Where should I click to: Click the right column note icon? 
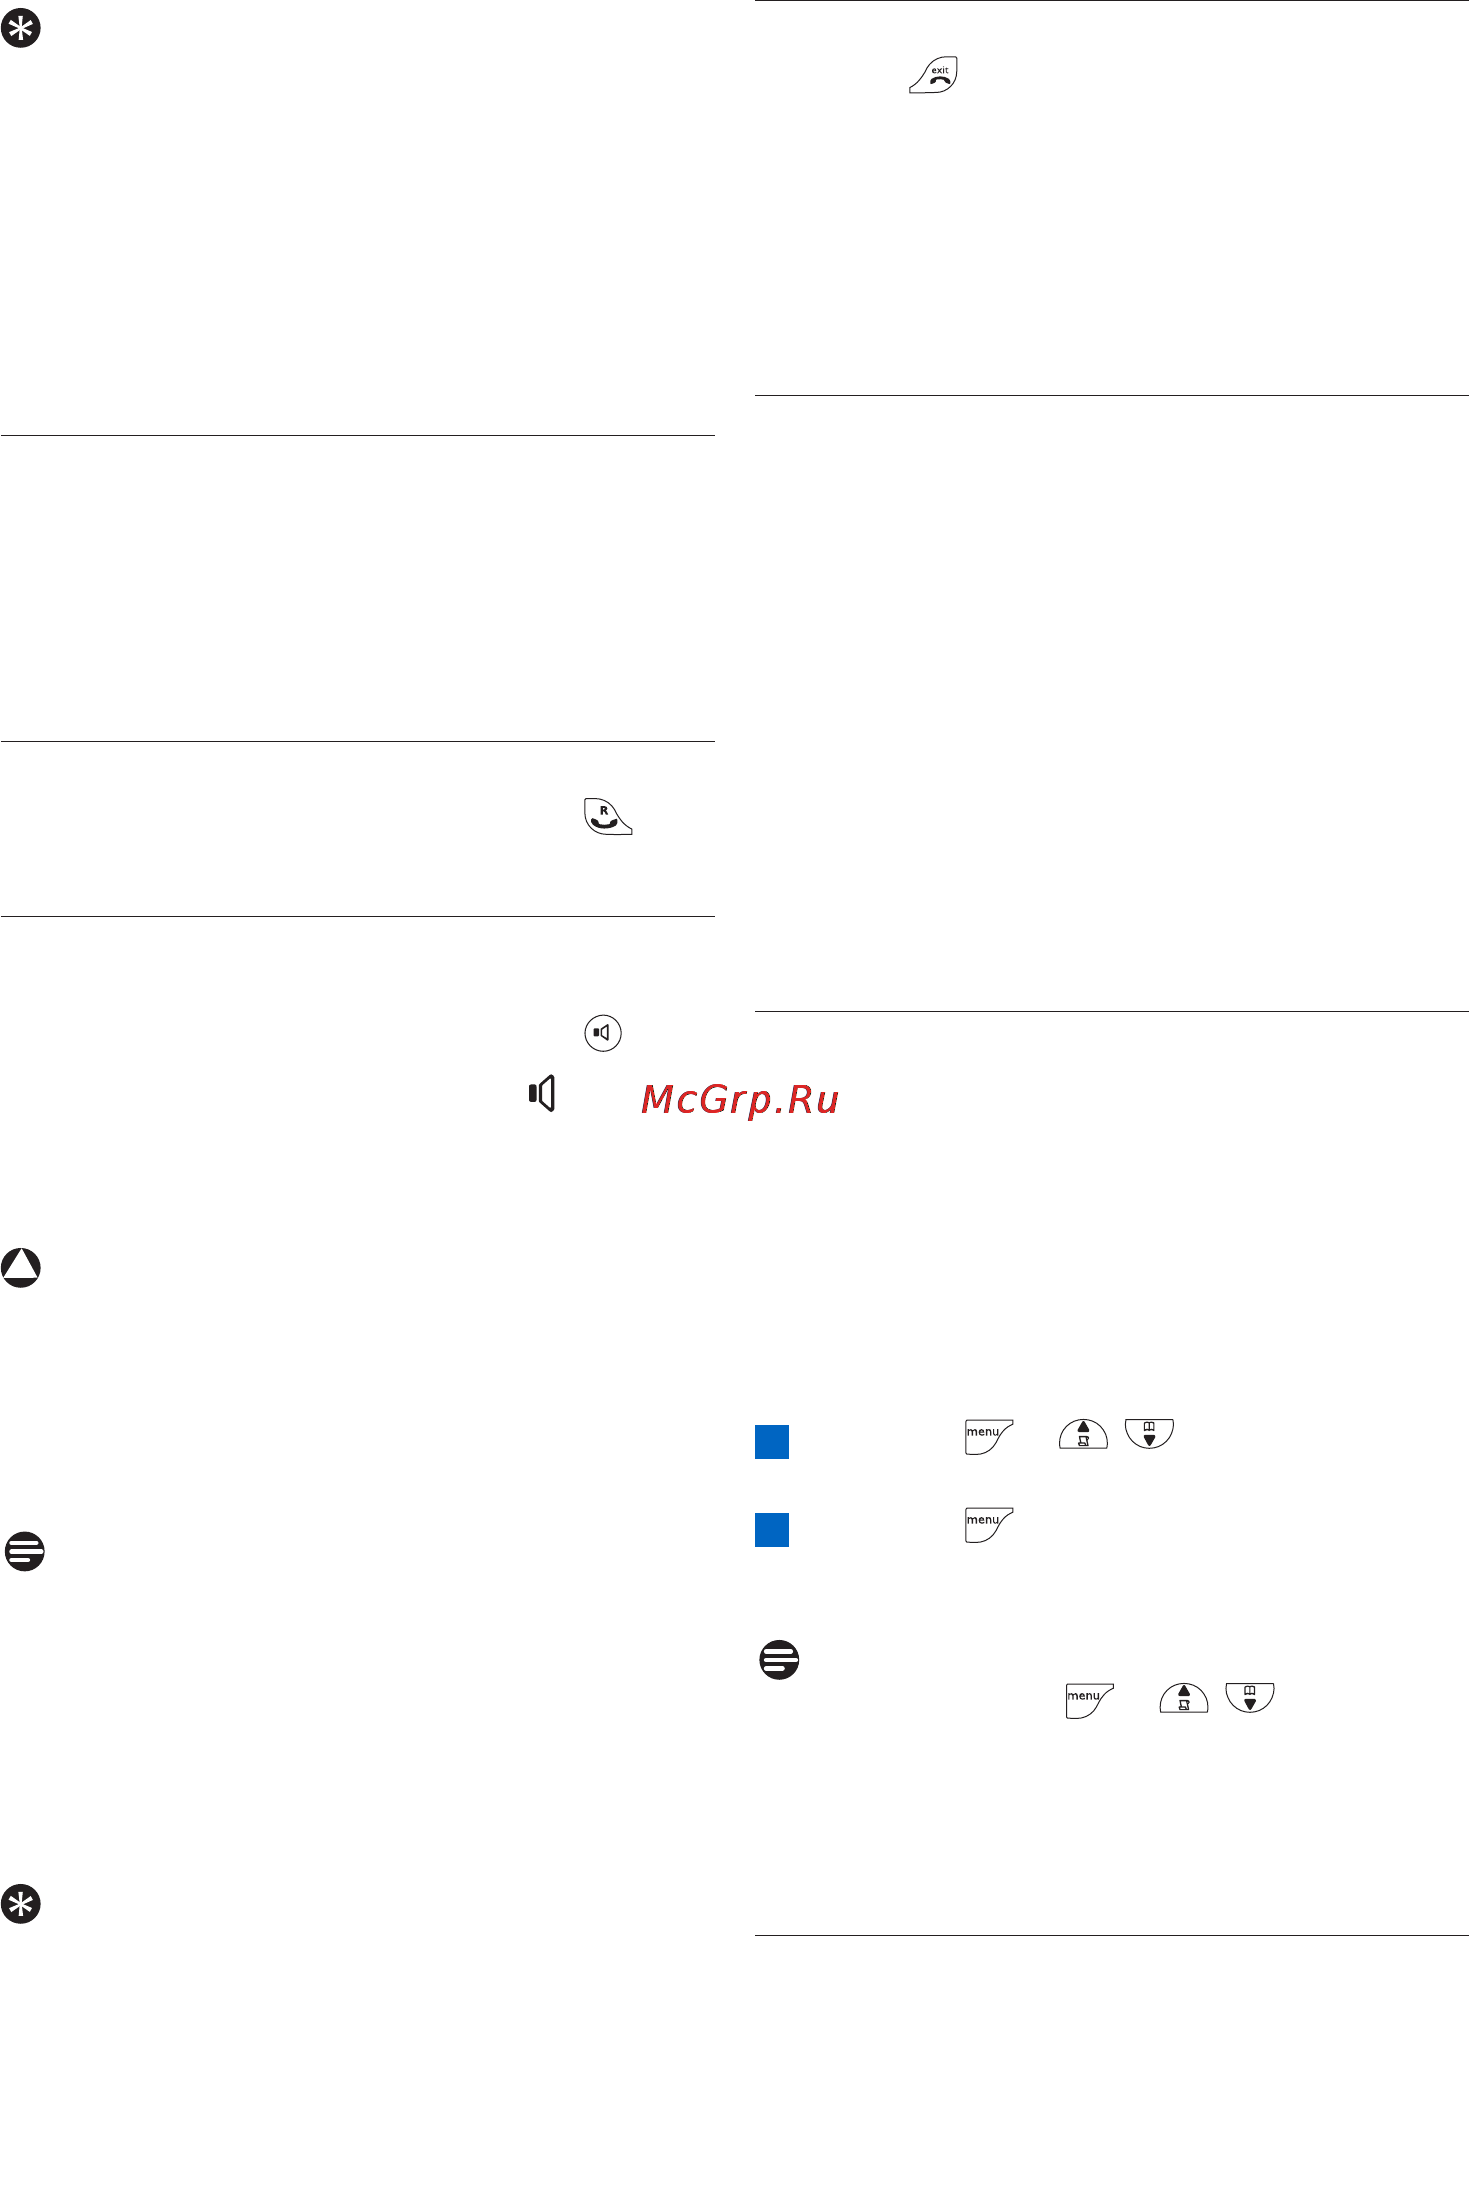pyautogui.click(x=780, y=1659)
